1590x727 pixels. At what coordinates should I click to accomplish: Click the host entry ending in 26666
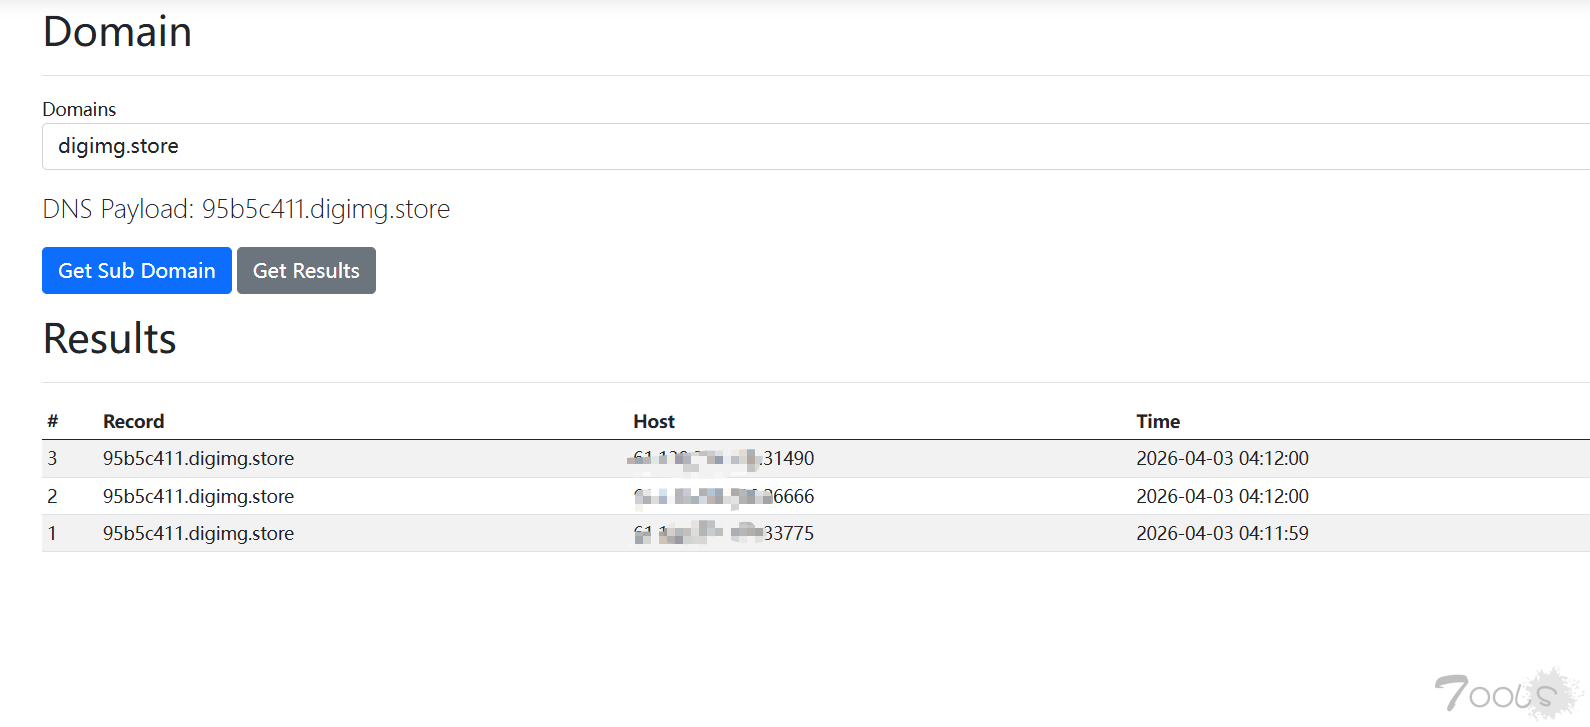click(724, 497)
